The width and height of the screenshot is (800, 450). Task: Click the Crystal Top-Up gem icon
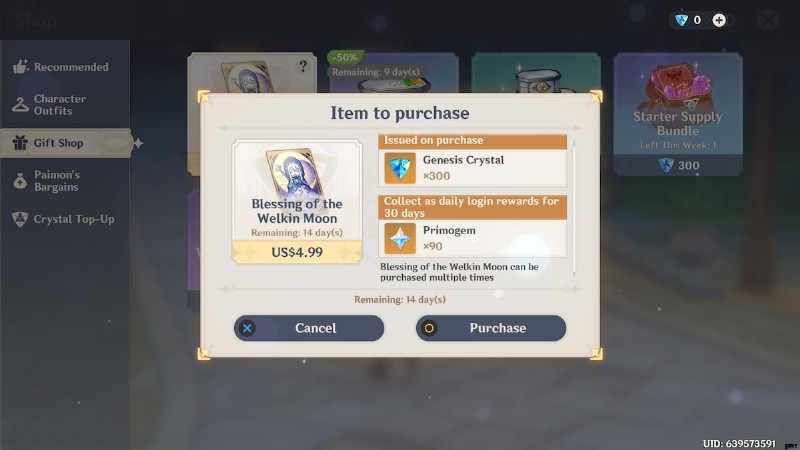coord(20,219)
